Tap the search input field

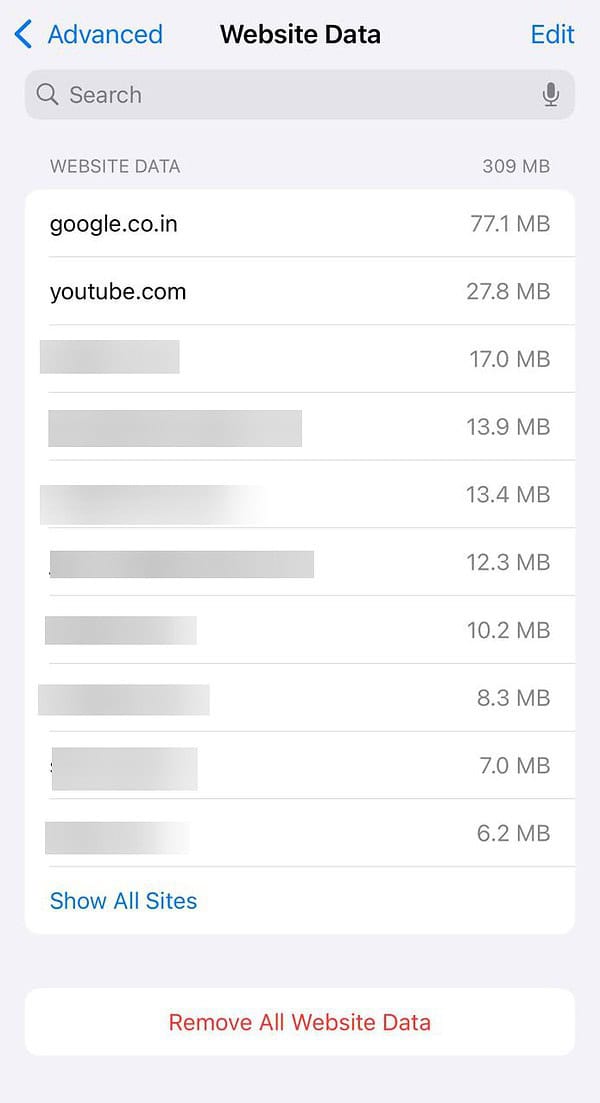[250, 94]
